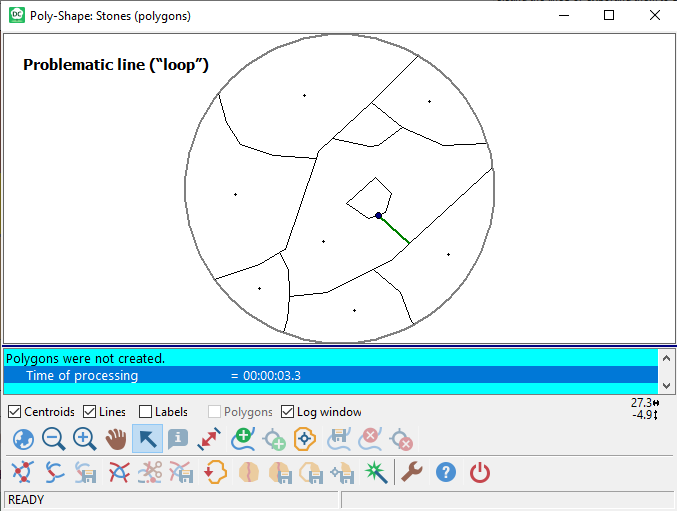The width and height of the screenshot is (677, 511).
Task: Click the add line icon with green plus
Action: point(241,439)
